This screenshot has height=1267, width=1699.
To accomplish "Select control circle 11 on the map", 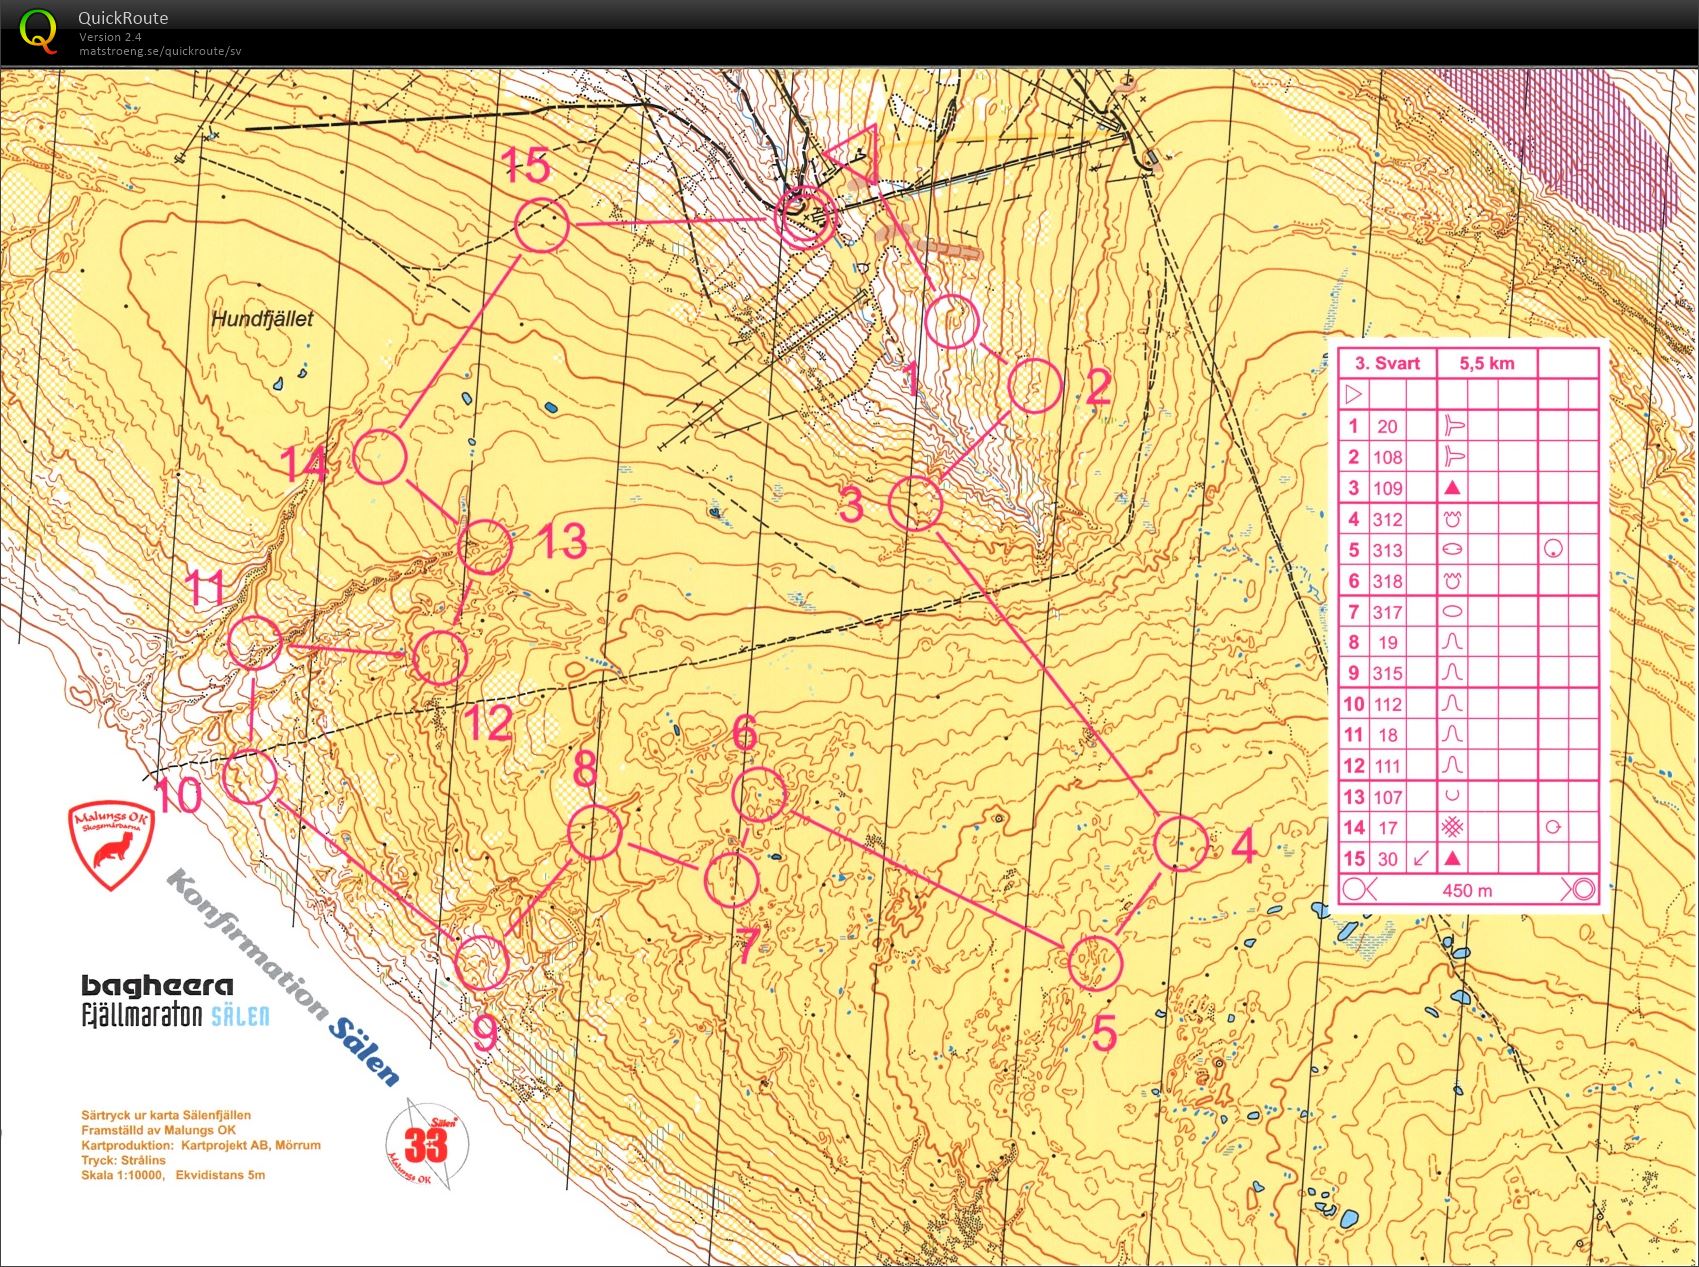I will pos(255,642).
